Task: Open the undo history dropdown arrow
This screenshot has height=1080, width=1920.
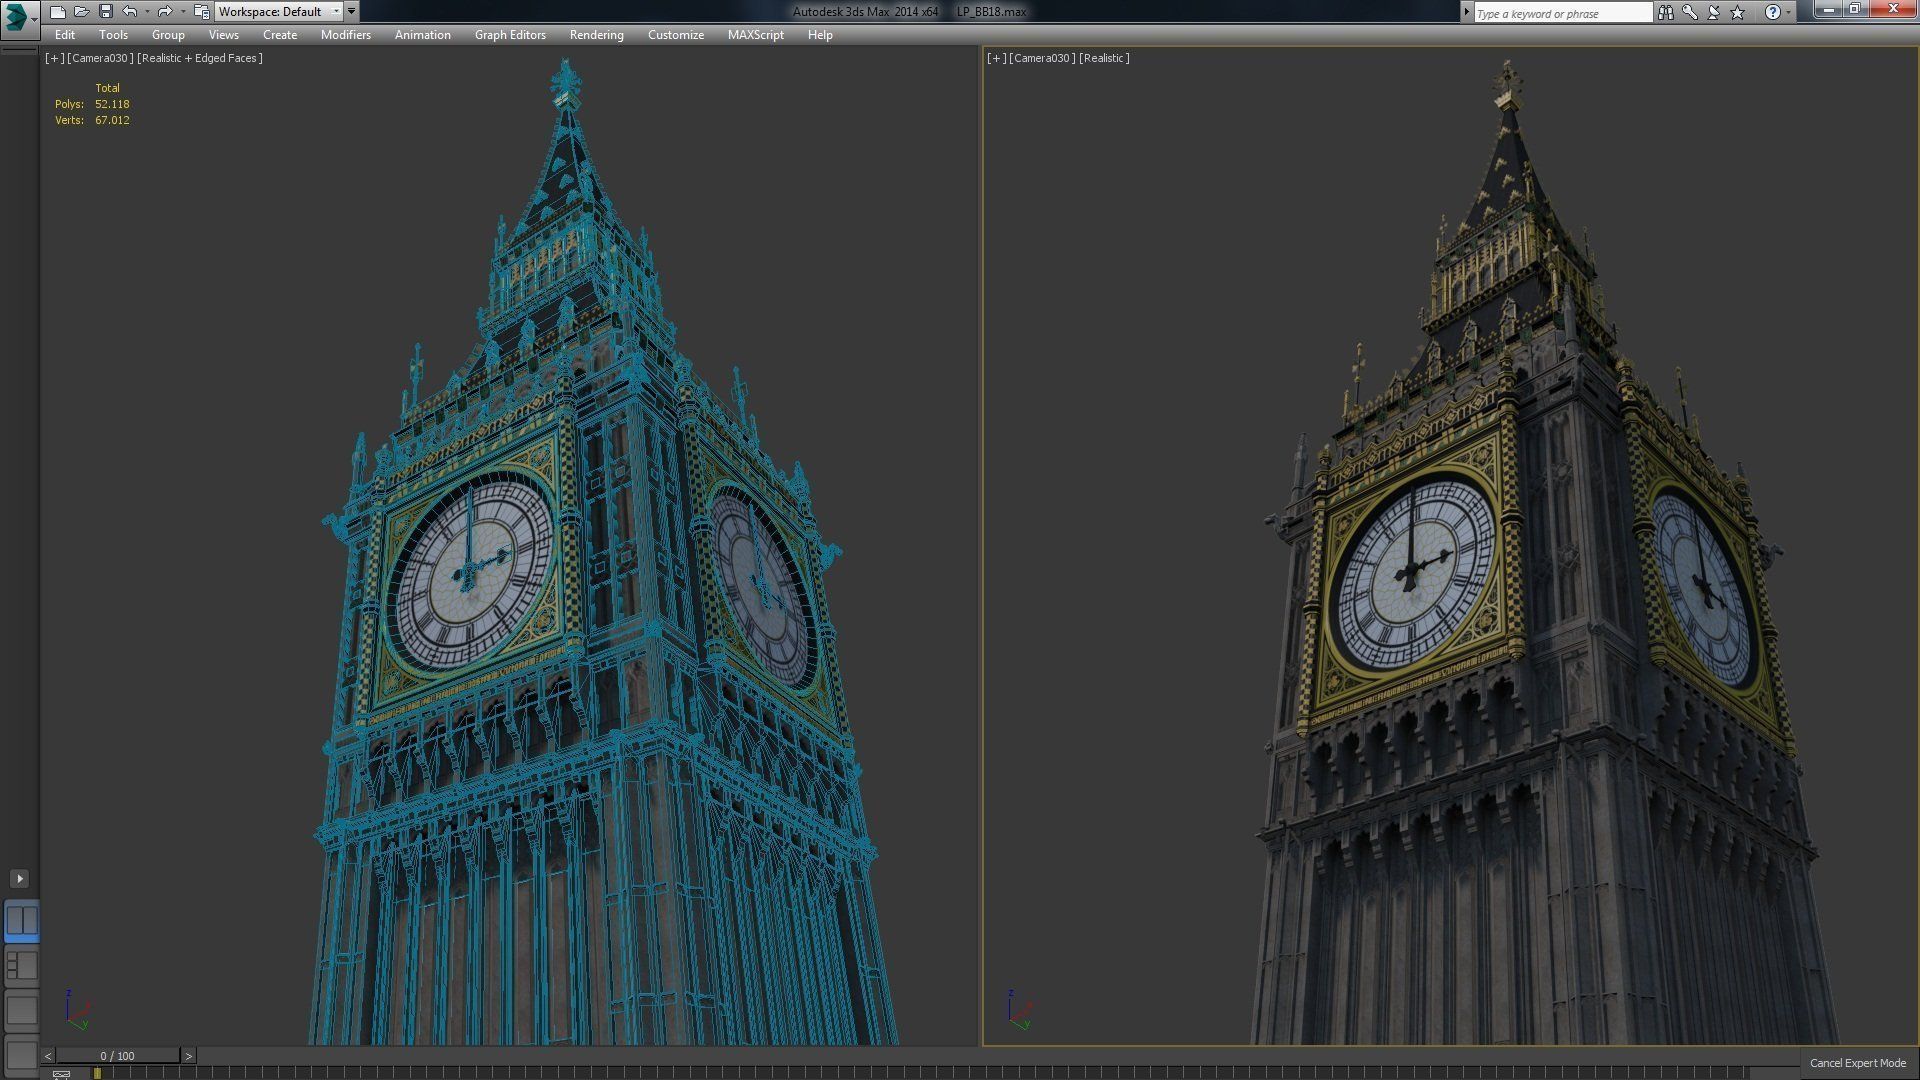Action: (147, 12)
